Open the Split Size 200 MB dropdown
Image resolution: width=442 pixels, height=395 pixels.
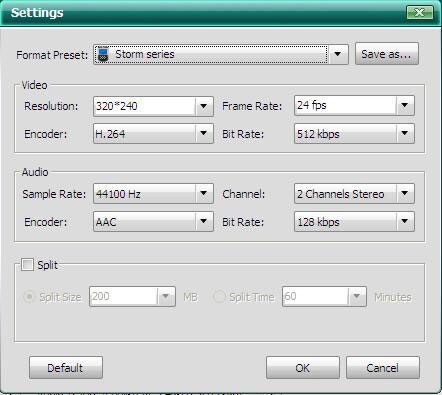[x=132, y=296]
